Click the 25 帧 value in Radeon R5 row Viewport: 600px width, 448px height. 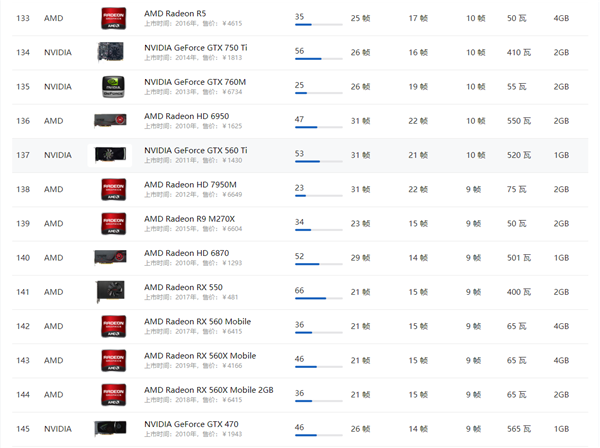pos(360,18)
